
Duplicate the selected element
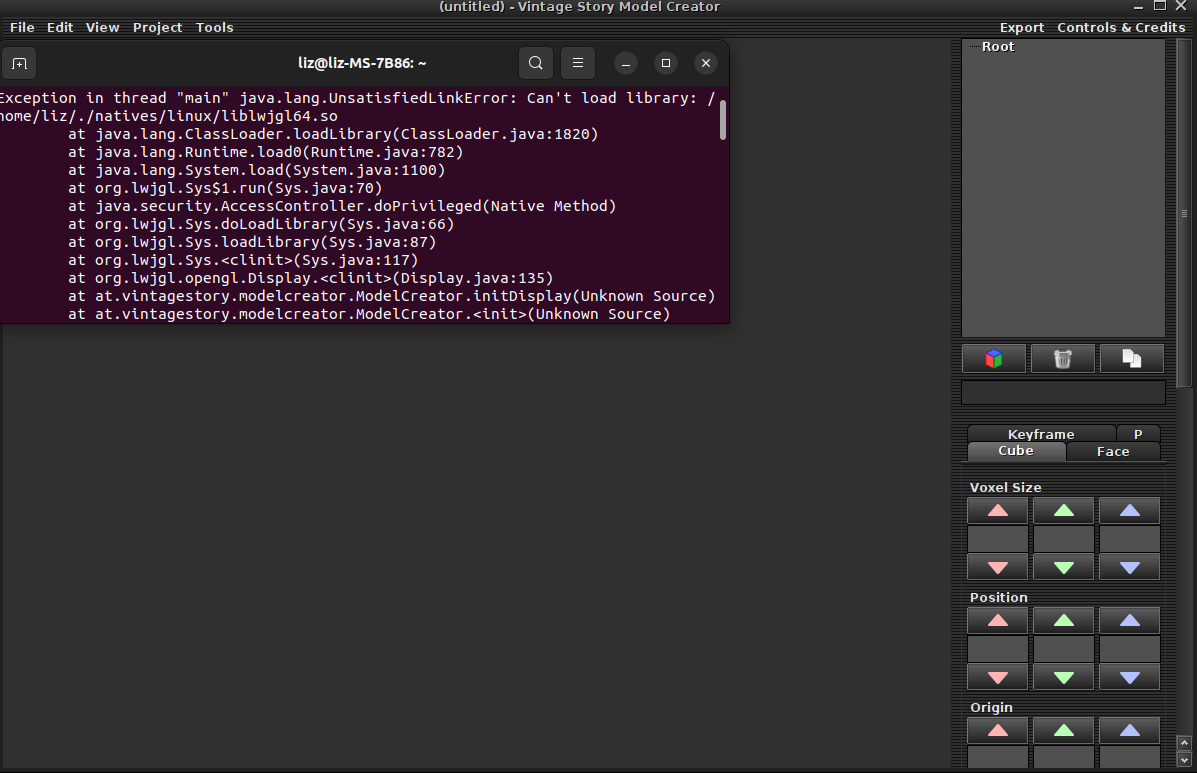tap(1131, 358)
